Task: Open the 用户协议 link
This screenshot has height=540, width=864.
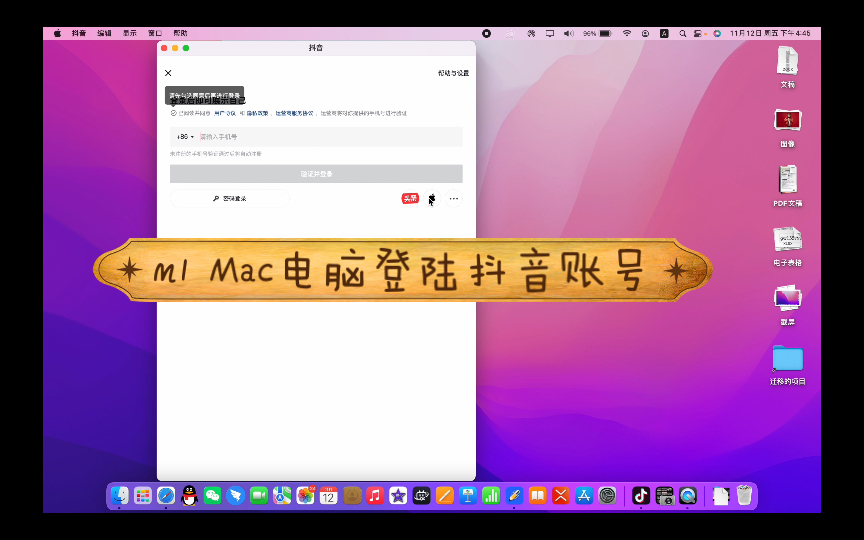Action: pyautogui.click(x=224, y=114)
